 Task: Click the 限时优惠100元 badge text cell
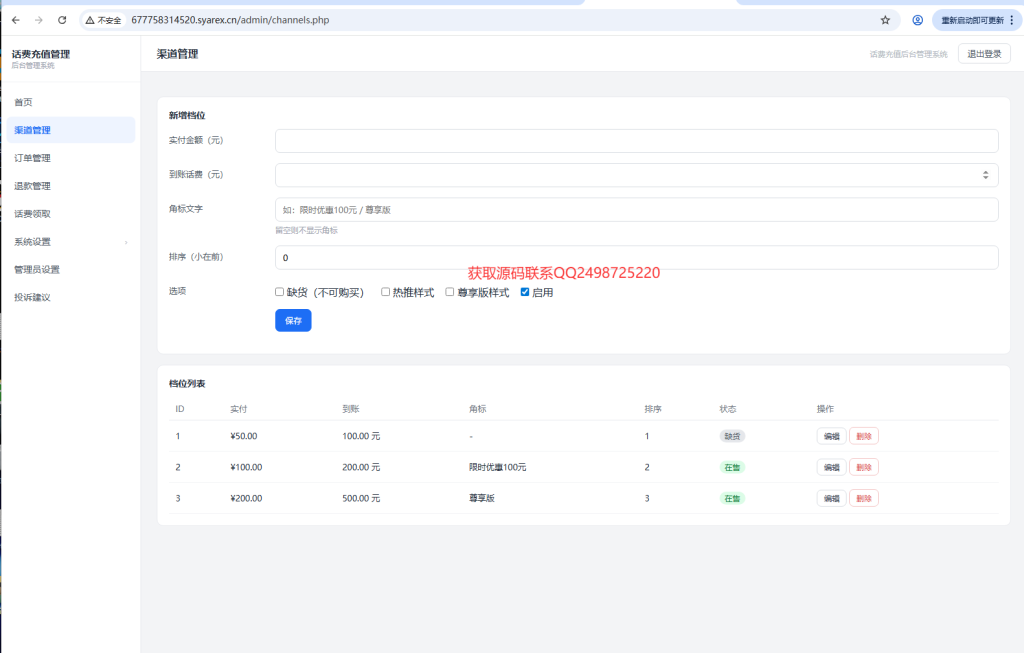[x=498, y=468]
